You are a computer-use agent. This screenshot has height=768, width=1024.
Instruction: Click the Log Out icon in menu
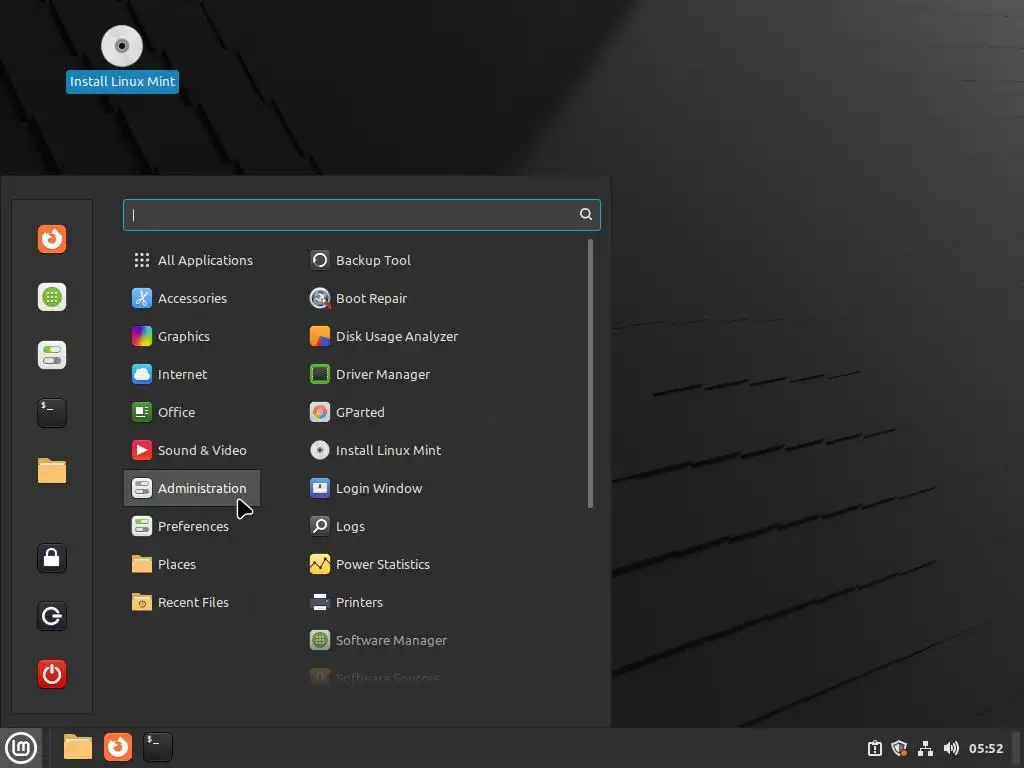[52, 616]
